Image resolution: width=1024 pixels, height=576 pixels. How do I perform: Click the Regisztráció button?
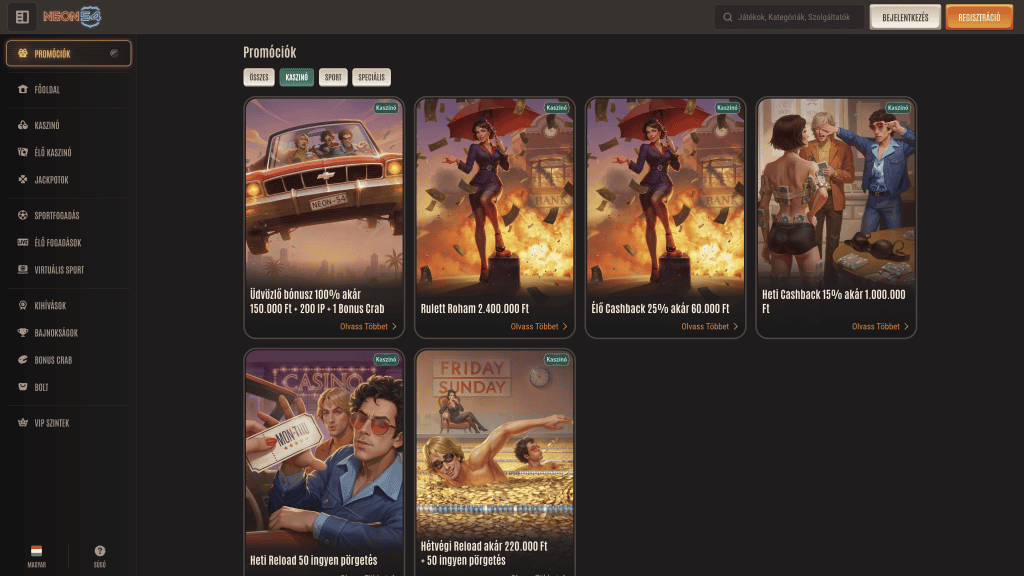(979, 17)
